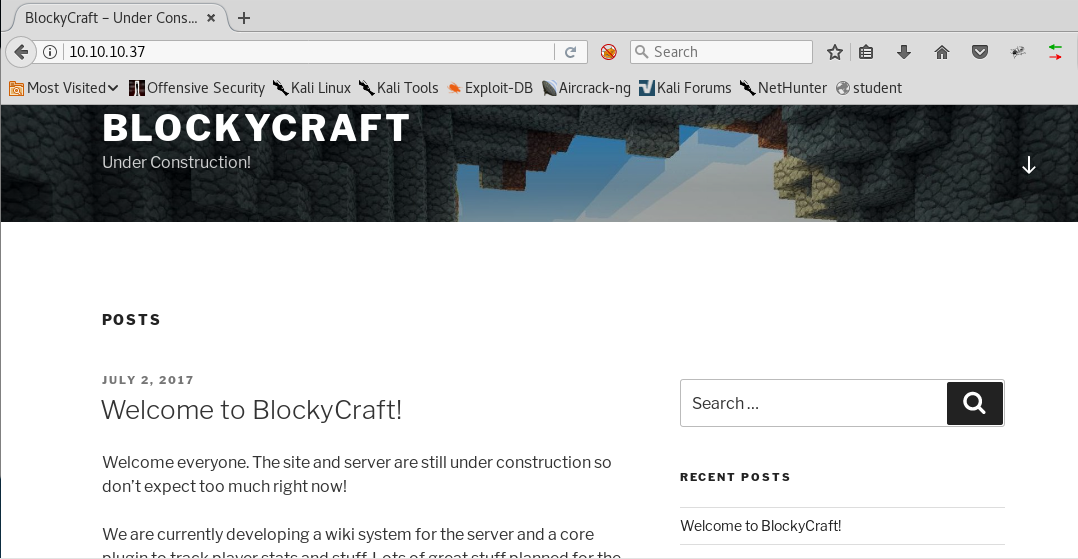This screenshot has height=559, width=1078.
Task: Click the NoScript blocked-scripts icon
Action: coord(608,52)
